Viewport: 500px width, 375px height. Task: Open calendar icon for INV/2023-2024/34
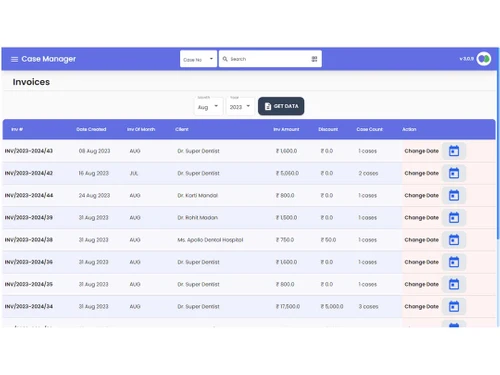click(454, 307)
